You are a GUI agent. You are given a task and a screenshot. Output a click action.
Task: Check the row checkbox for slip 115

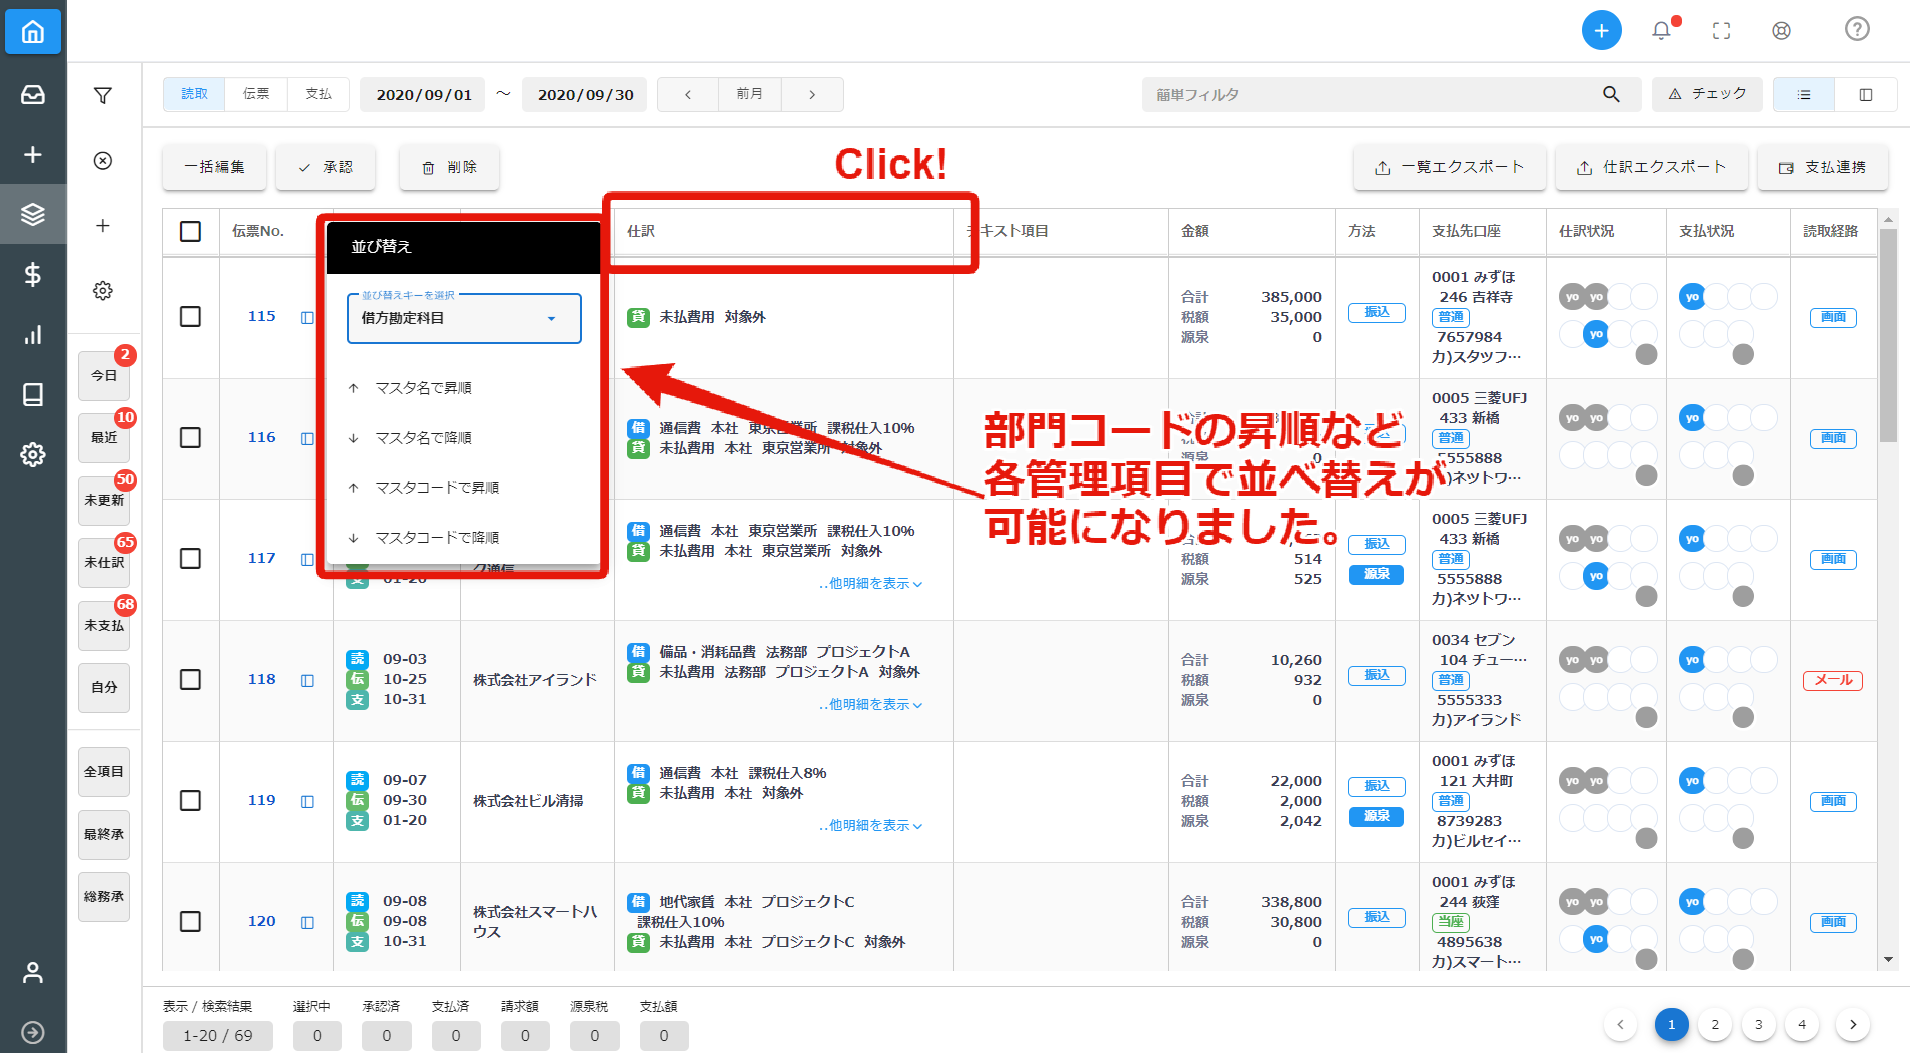[x=190, y=316]
